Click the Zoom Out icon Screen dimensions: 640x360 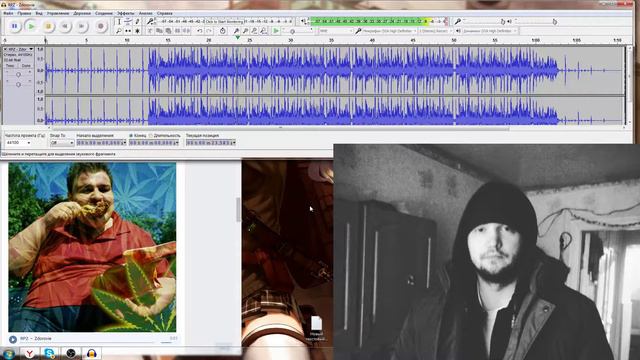245,31
